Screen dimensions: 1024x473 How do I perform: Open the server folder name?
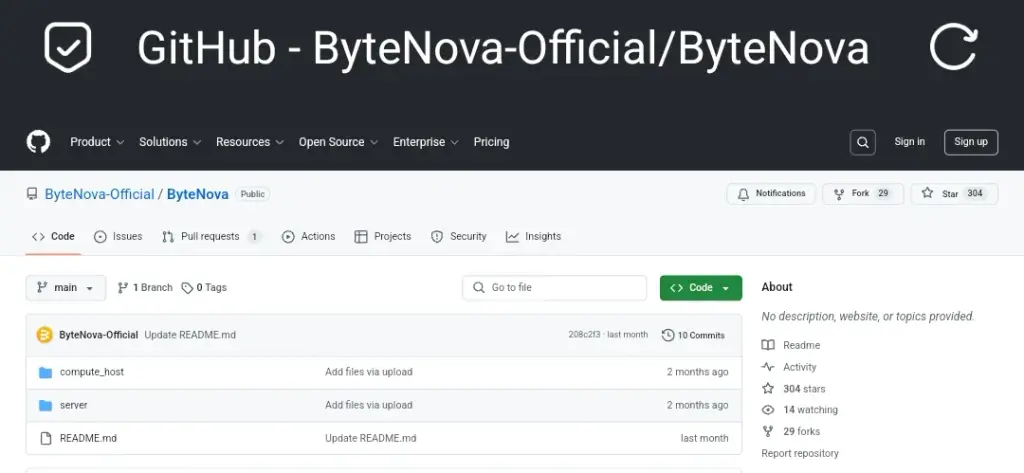(x=74, y=405)
